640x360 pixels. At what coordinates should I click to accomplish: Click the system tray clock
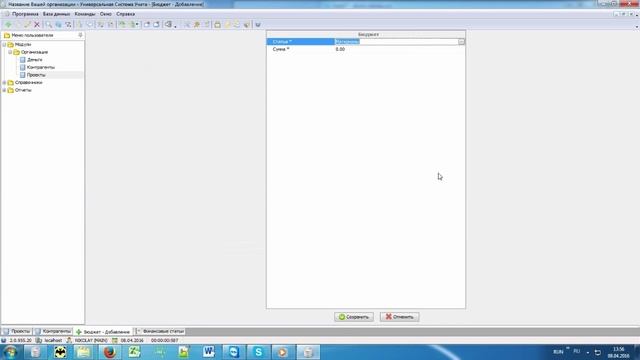pyautogui.click(x=618, y=352)
